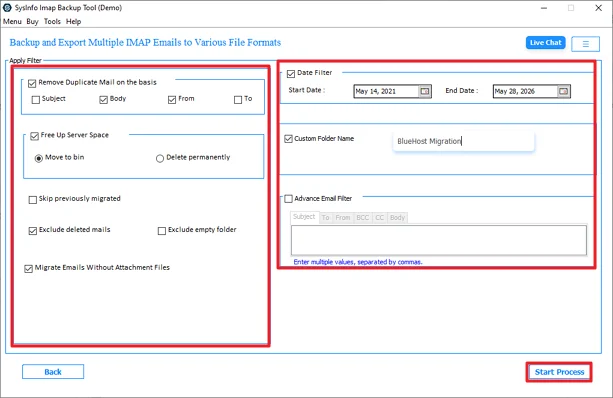
Task: Click the Back button
Action: pos(53,372)
